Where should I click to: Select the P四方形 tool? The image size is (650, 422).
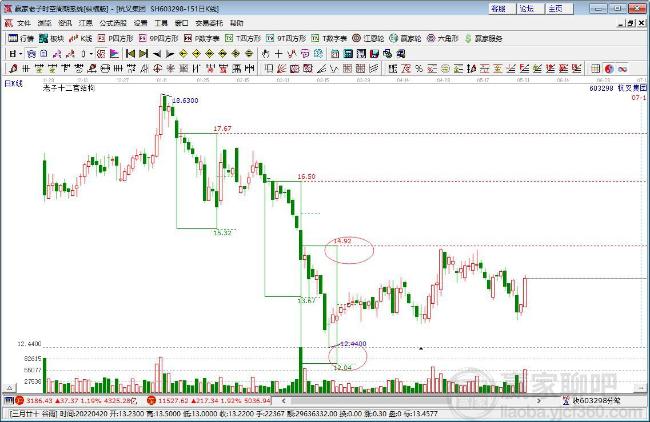(x=115, y=39)
